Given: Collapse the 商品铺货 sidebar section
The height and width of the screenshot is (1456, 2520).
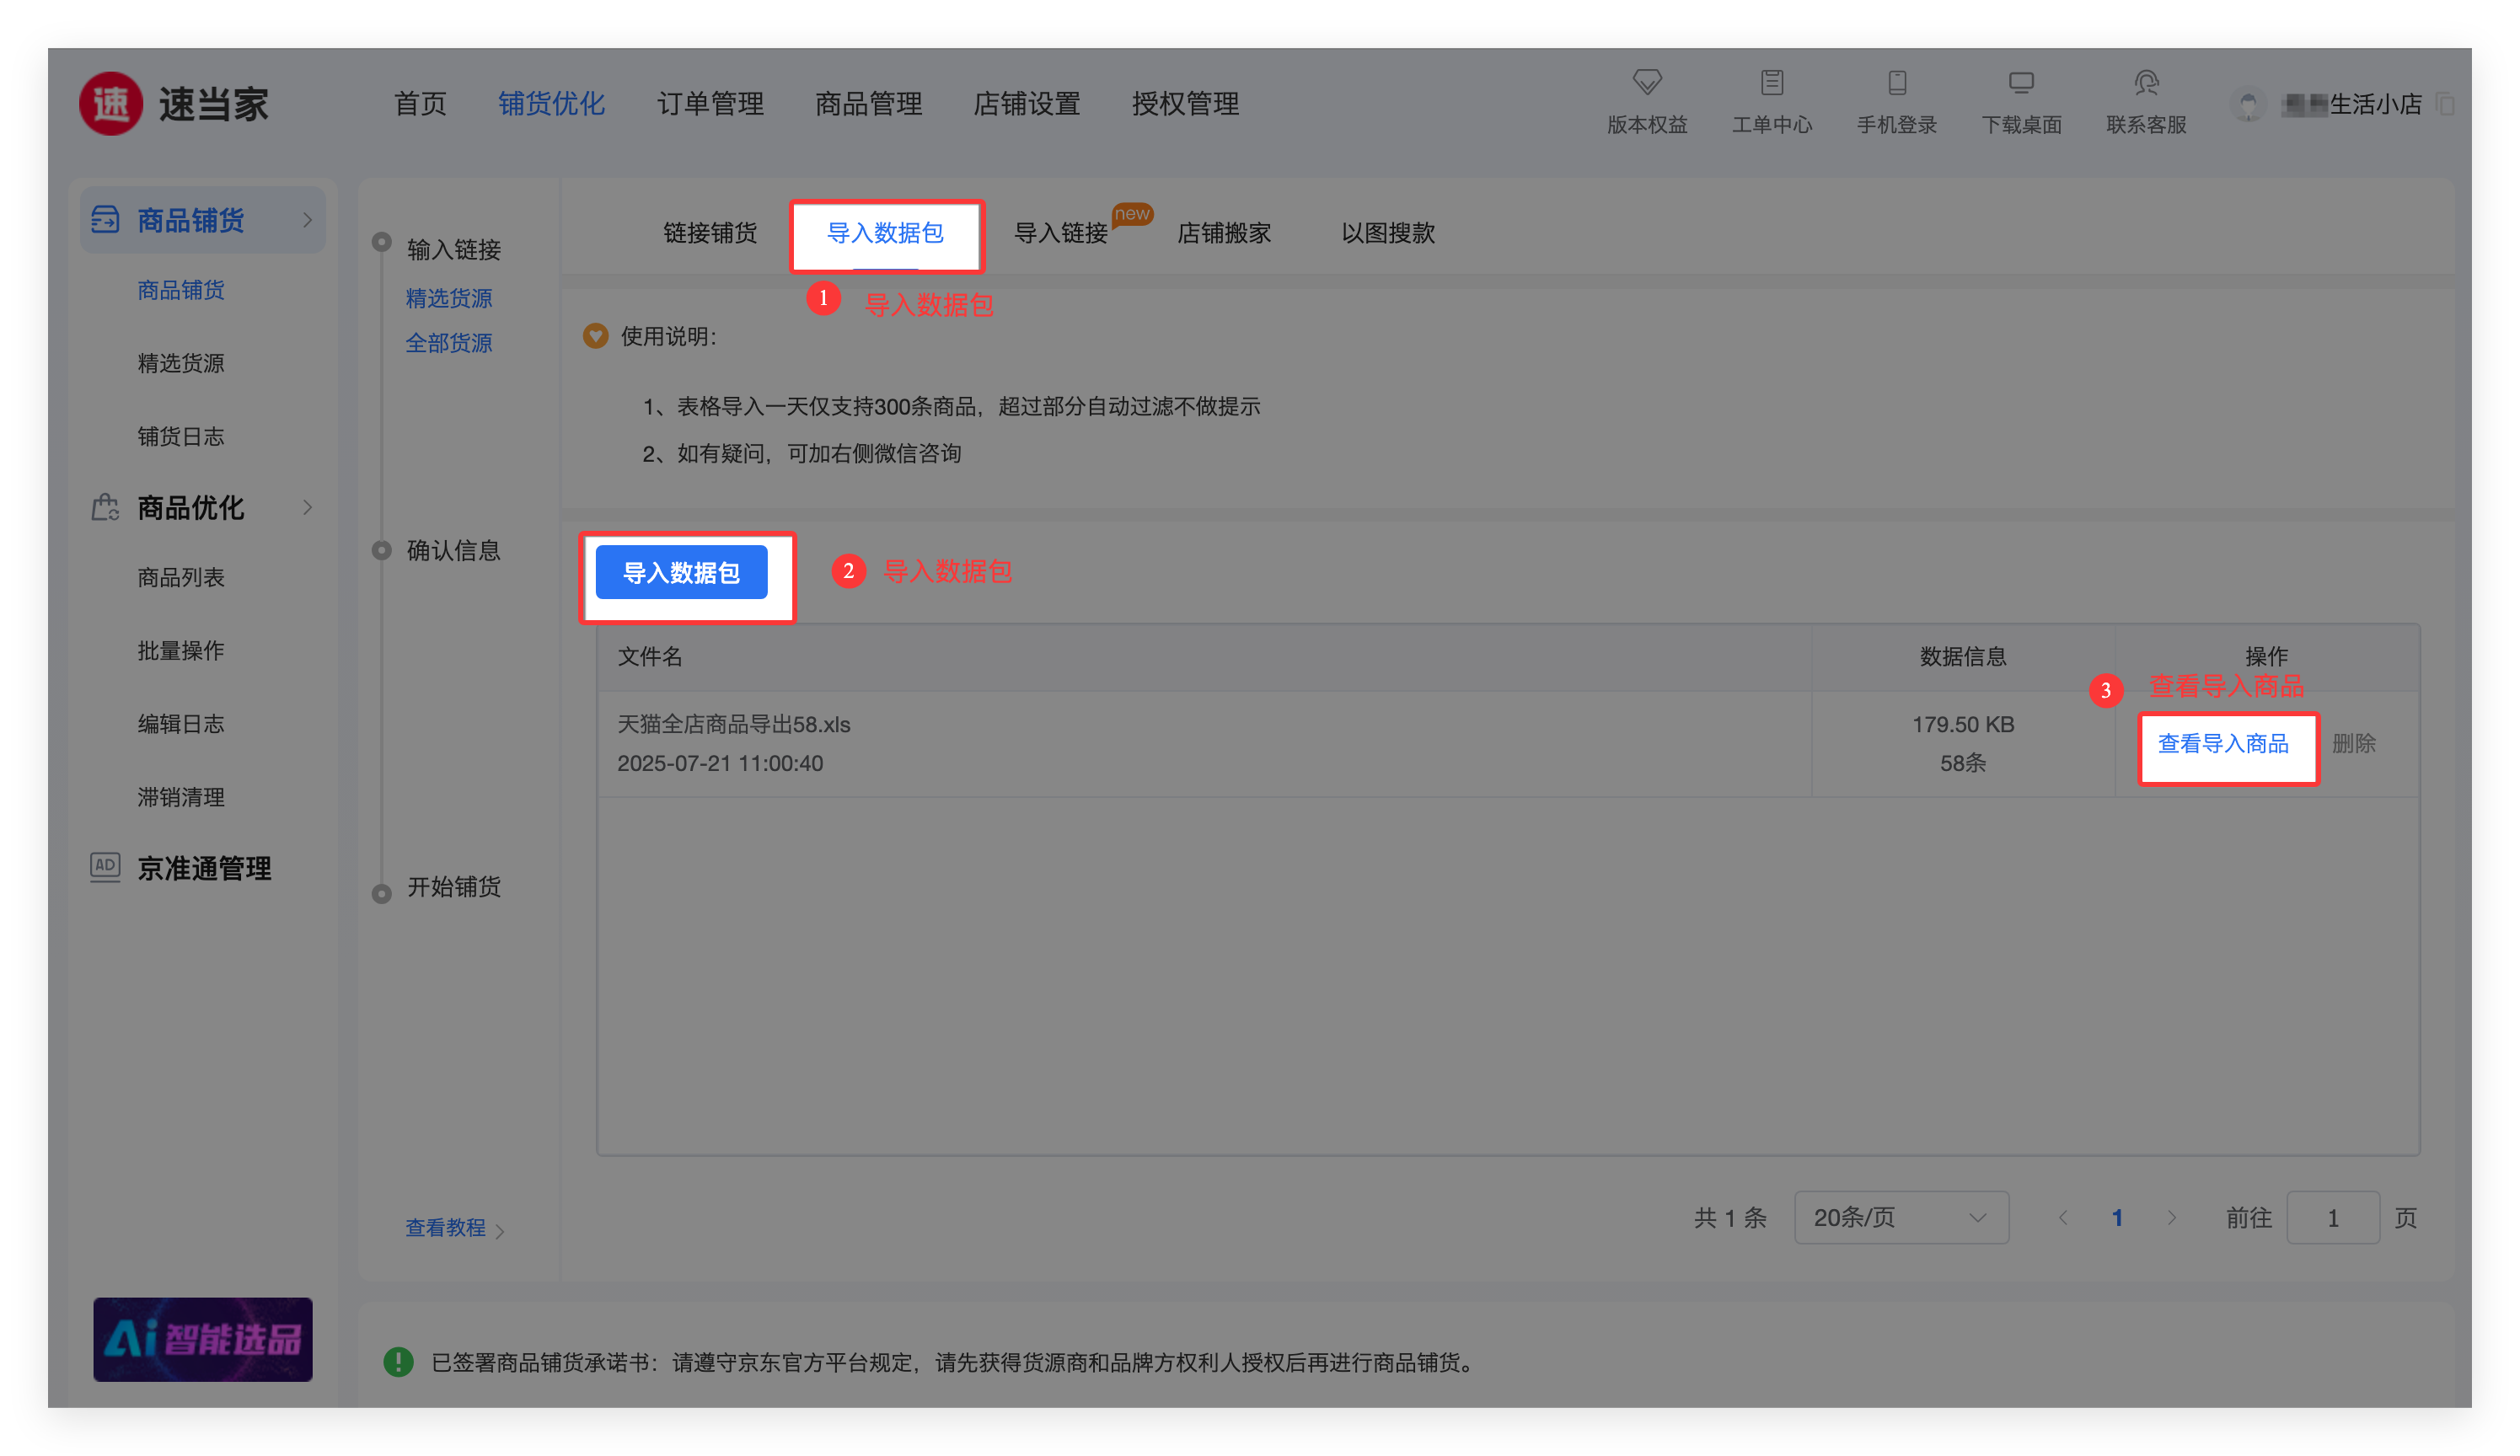Looking at the screenshot, I should [307, 220].
